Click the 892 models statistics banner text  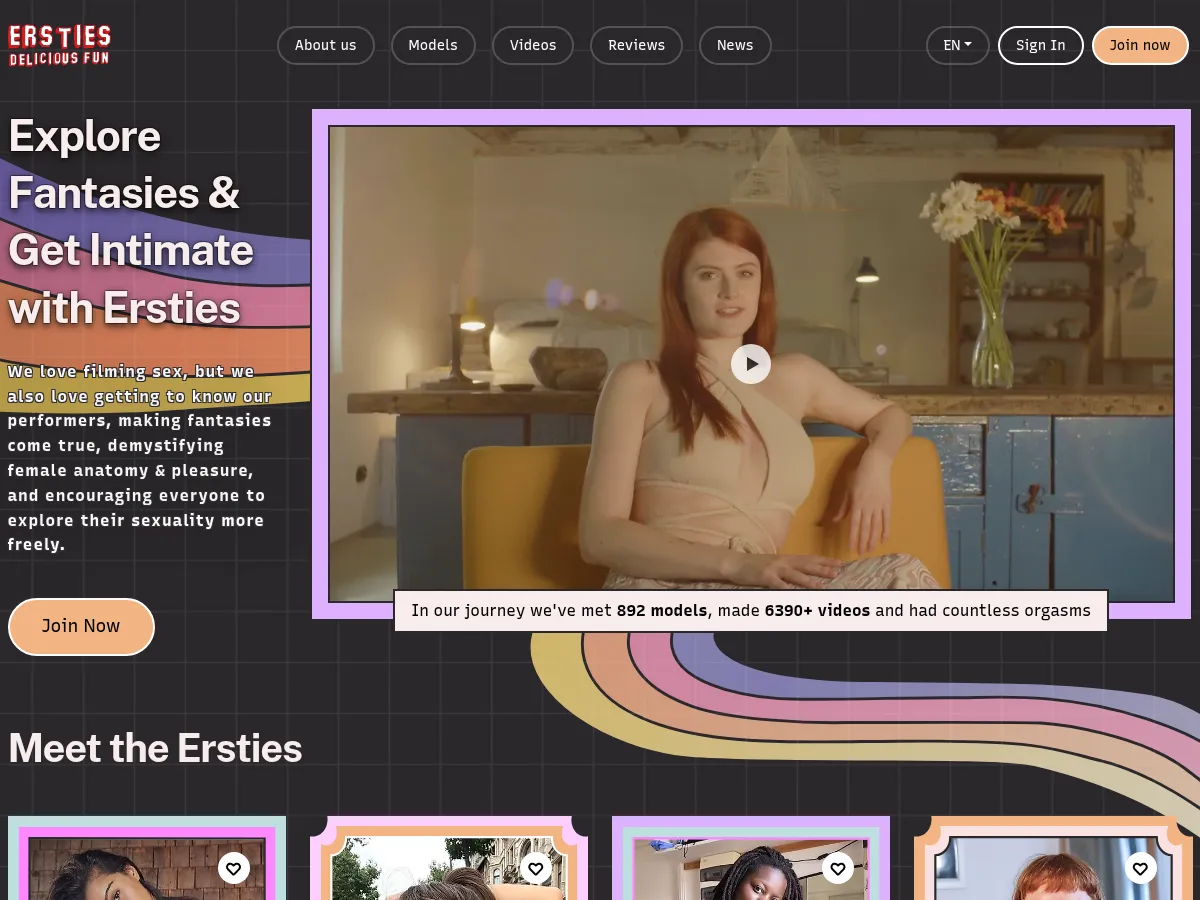pyautogui.click(x=751, y=610)
